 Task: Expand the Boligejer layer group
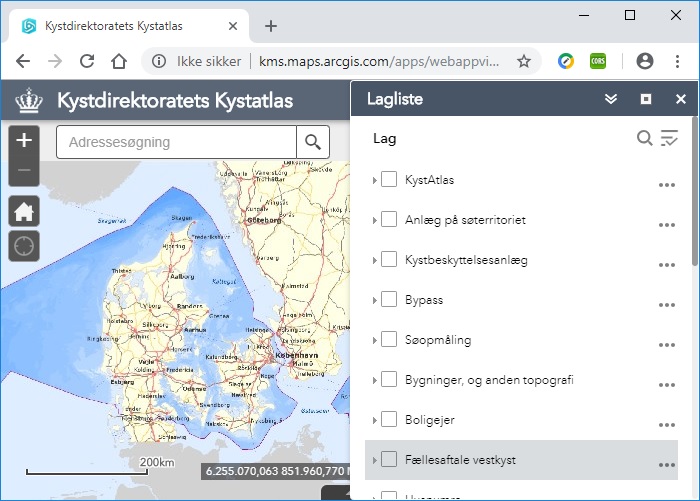(x=375, y=421)
